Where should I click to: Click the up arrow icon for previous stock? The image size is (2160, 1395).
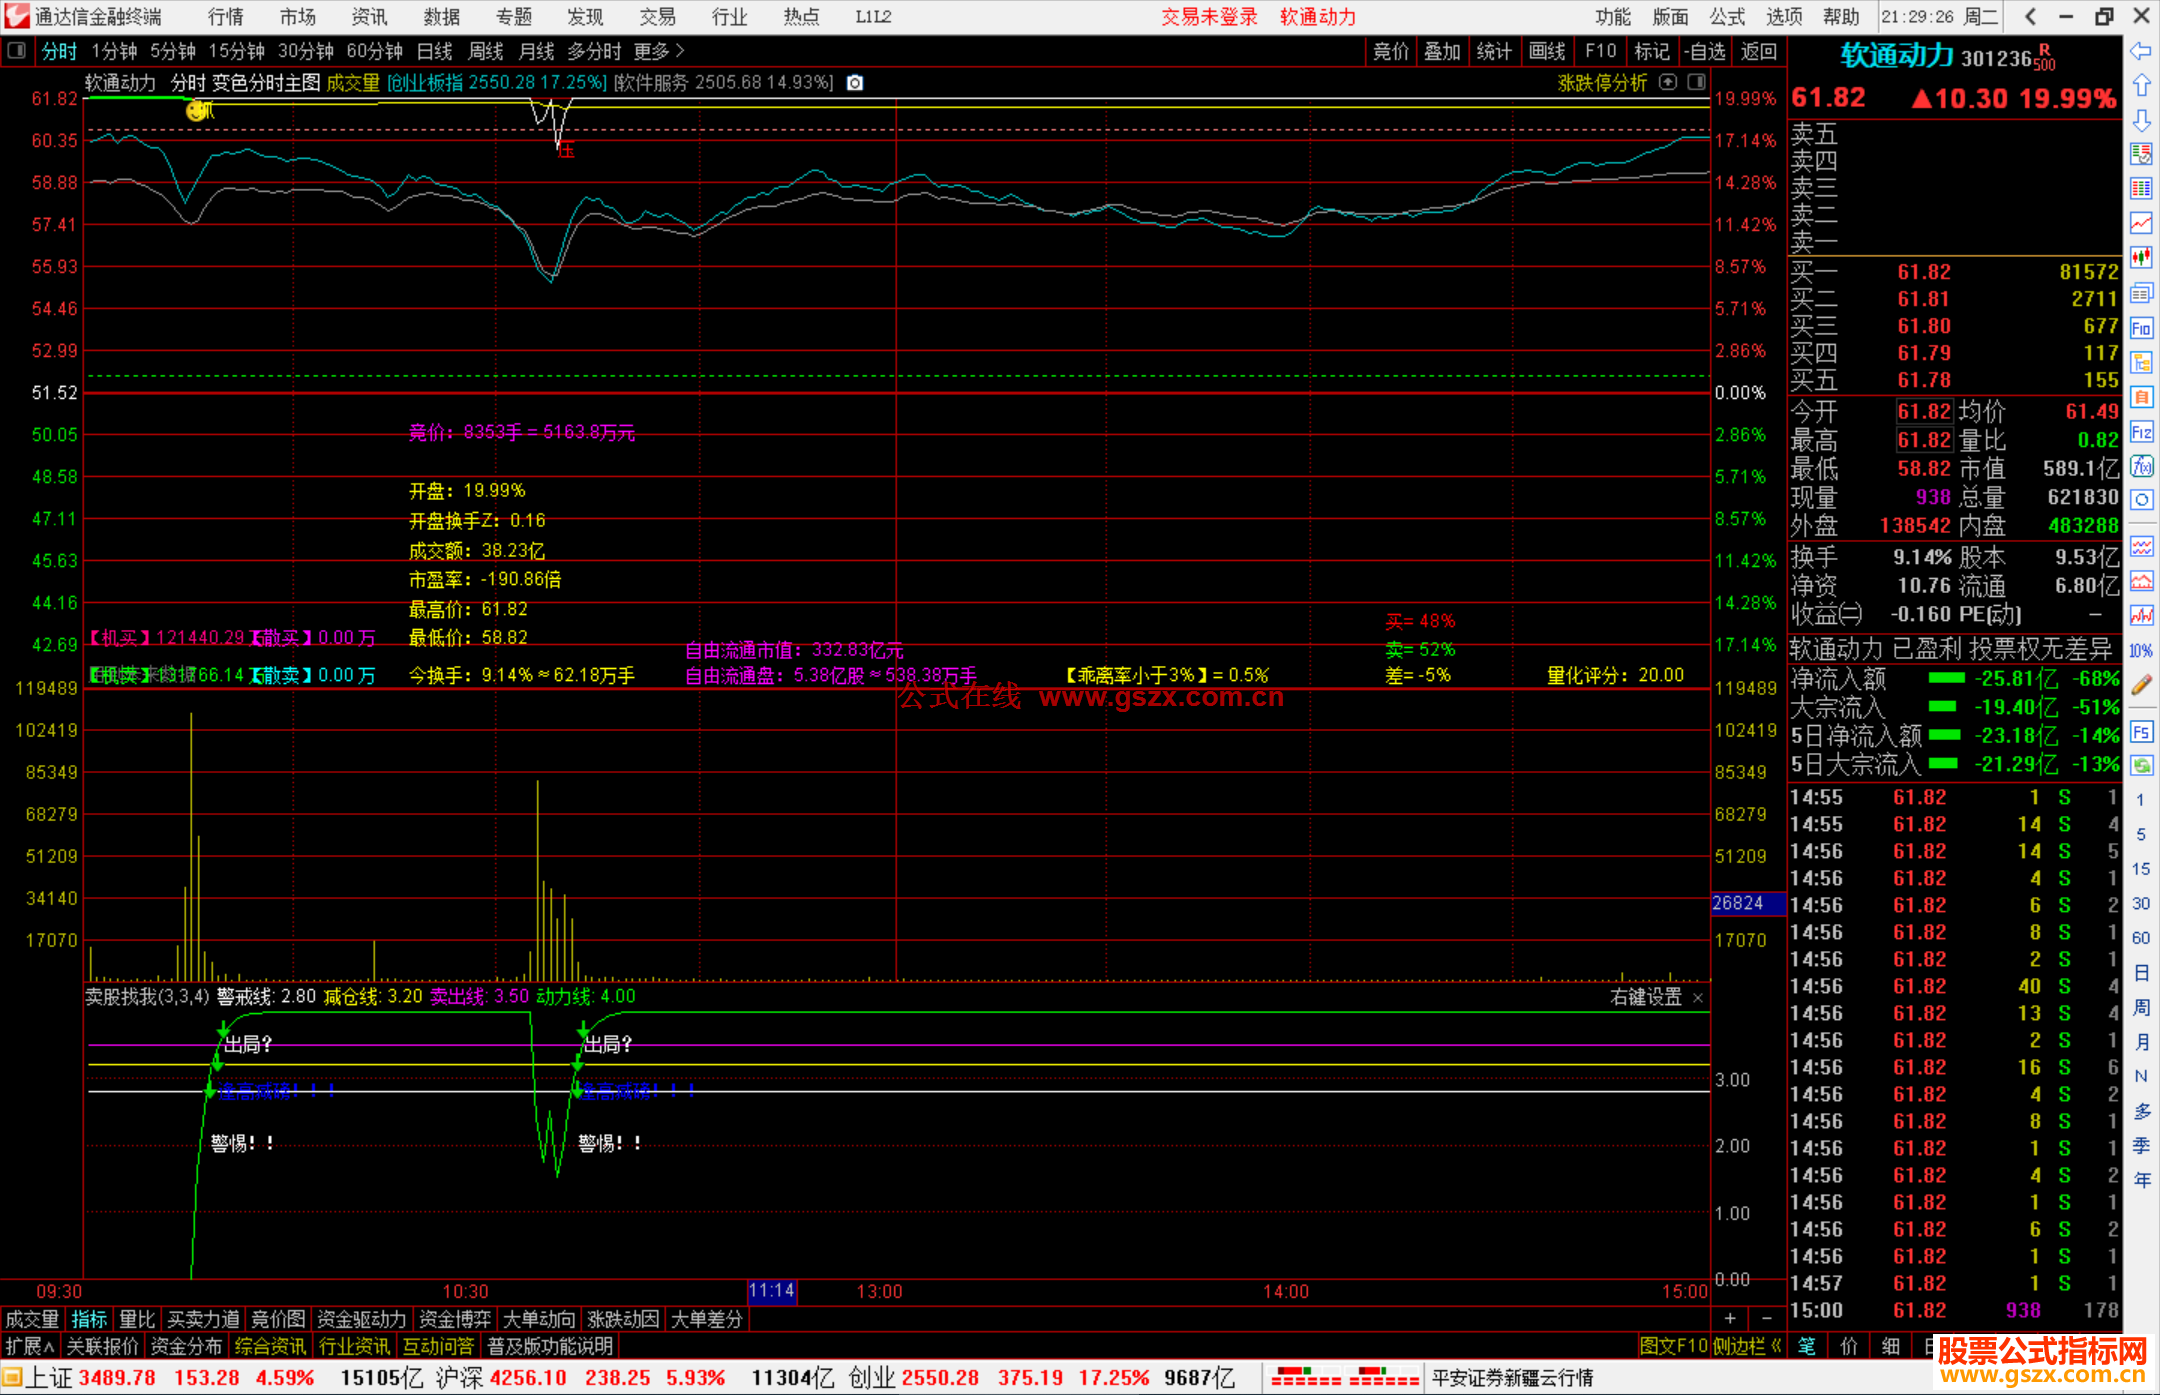click(2141, 85)
